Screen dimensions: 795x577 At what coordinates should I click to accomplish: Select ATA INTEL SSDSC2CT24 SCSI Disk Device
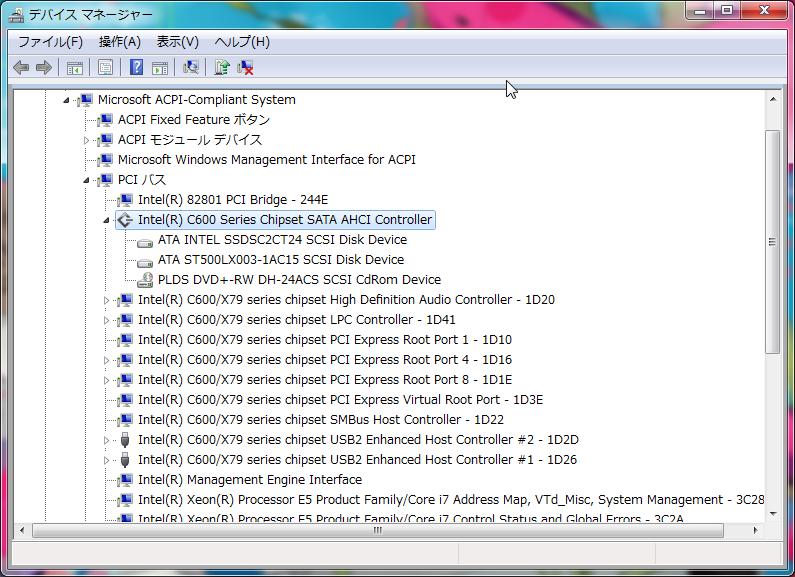click(282, 240)
